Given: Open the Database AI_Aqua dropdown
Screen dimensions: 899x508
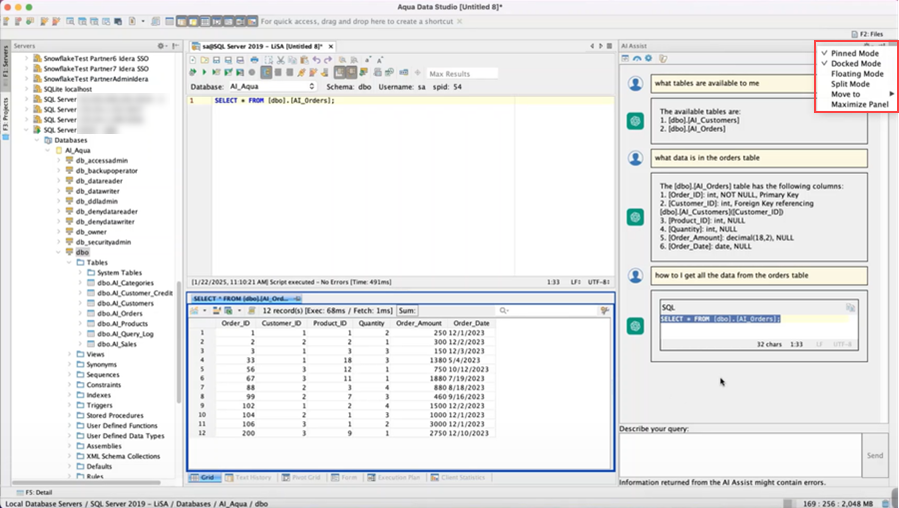Looking at the screenshot, I should pos(272,87).
